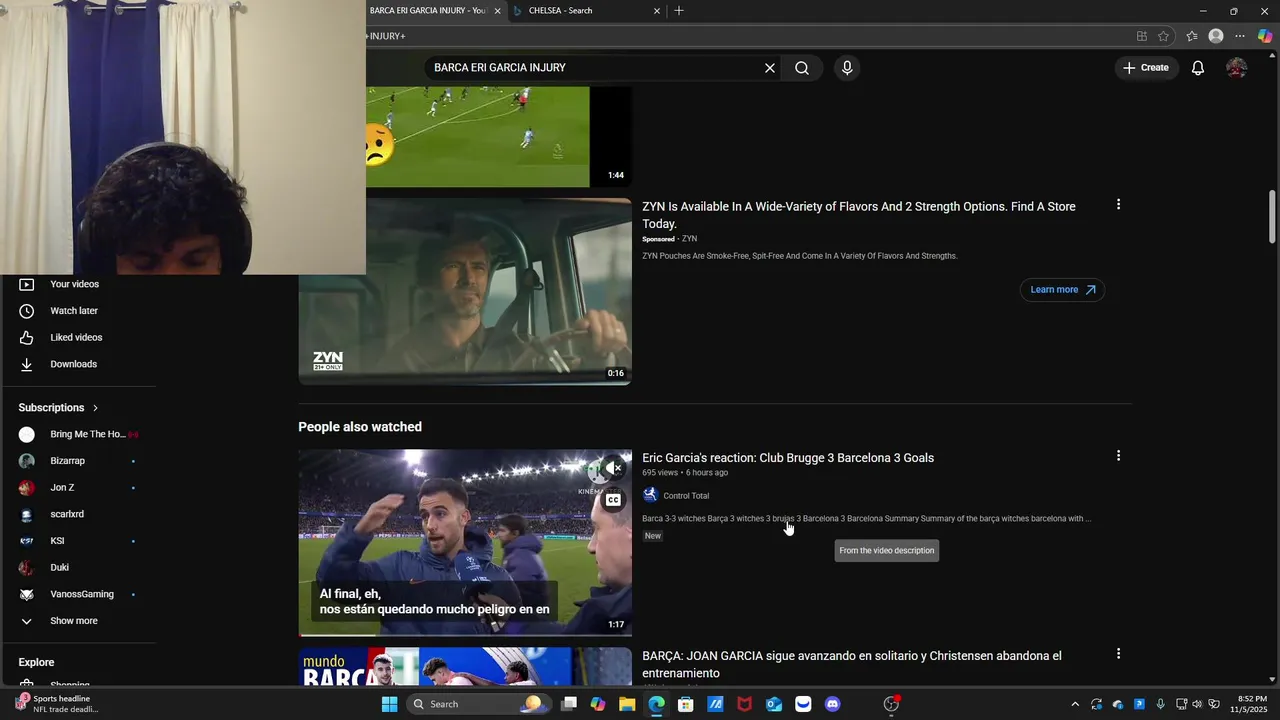1280x720 pixels.
Task: Open more options for Eric Garcia's reaction video
Action: [1118, 455]
